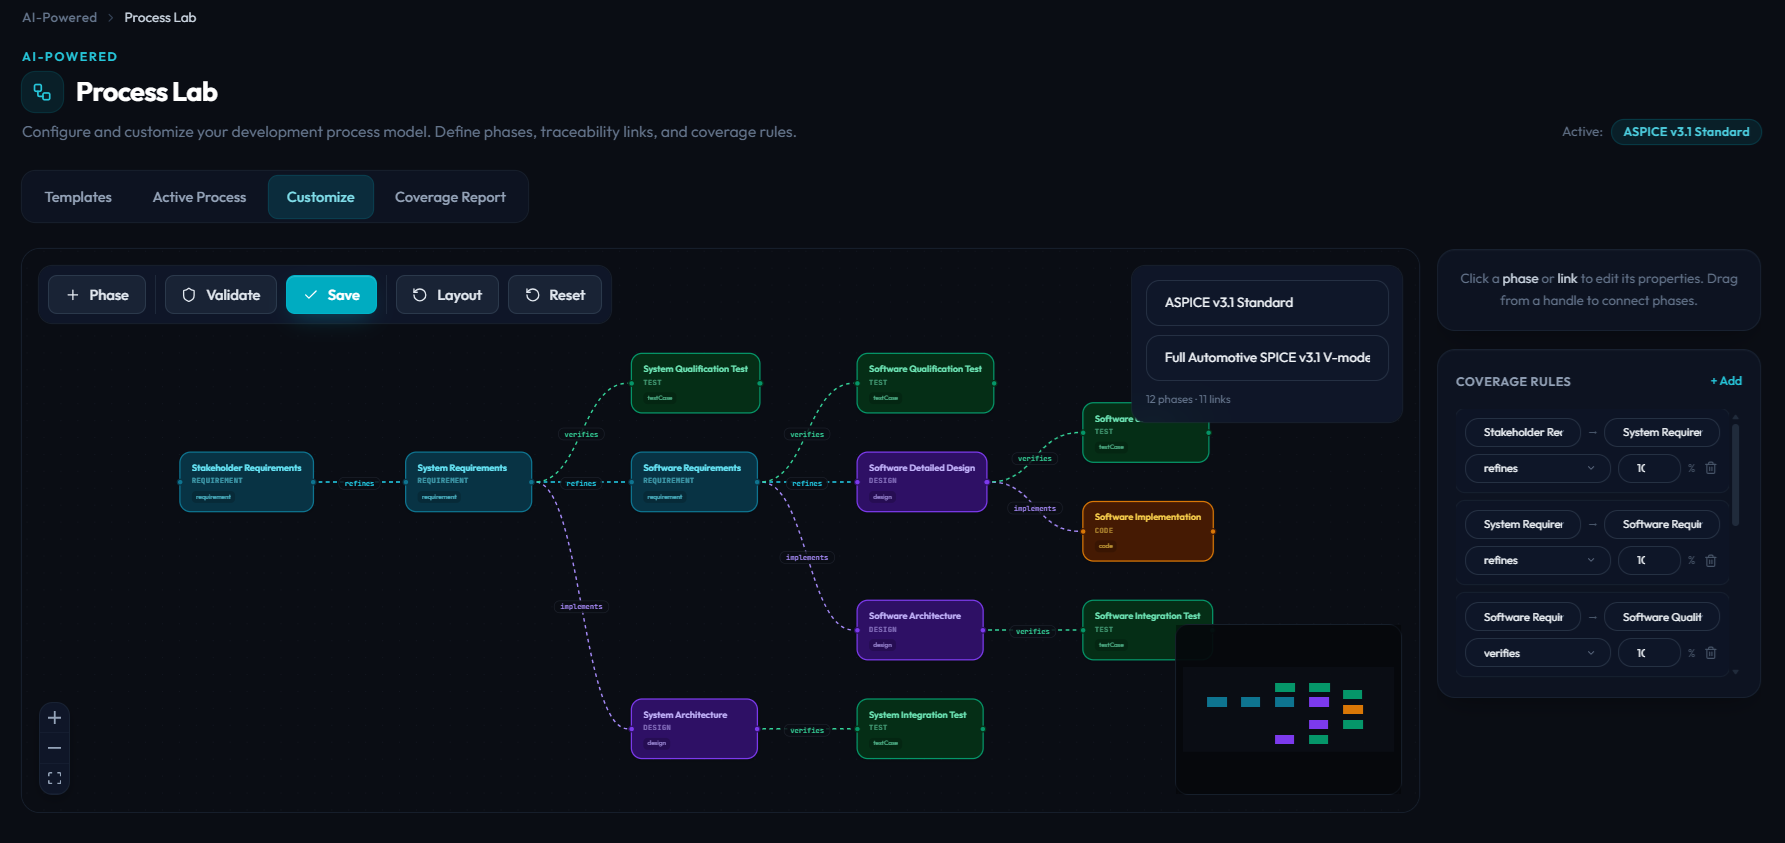Select the Software Detailed Design node
Viewport: 1785px width, 843px height.
(922, 482)
